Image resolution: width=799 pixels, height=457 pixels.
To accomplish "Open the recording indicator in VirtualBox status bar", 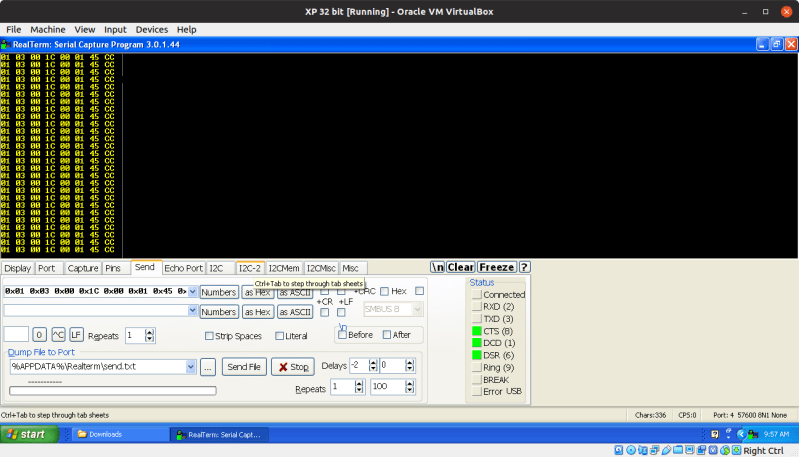I will (701, 450).
